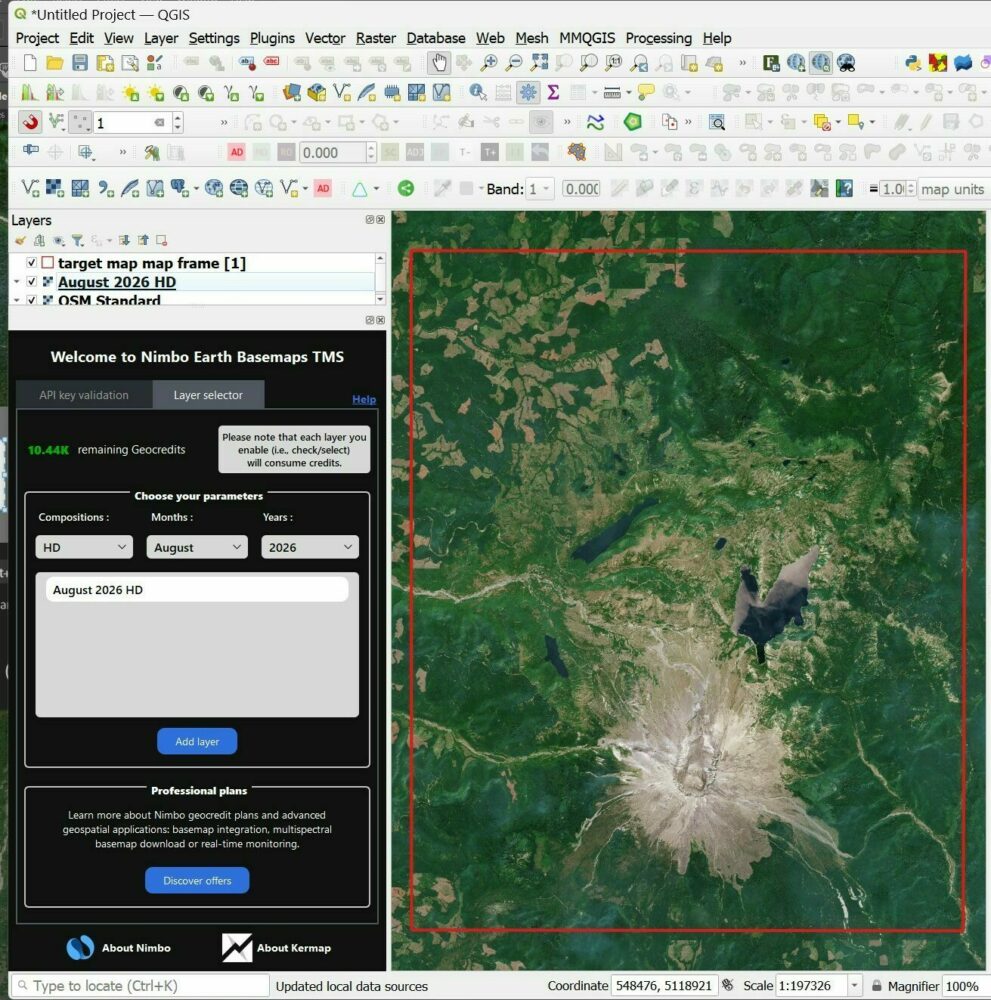Switch to API key validation tab
Image resolution: width=991 pixels, height=1000 pixels.
[84, 395]
